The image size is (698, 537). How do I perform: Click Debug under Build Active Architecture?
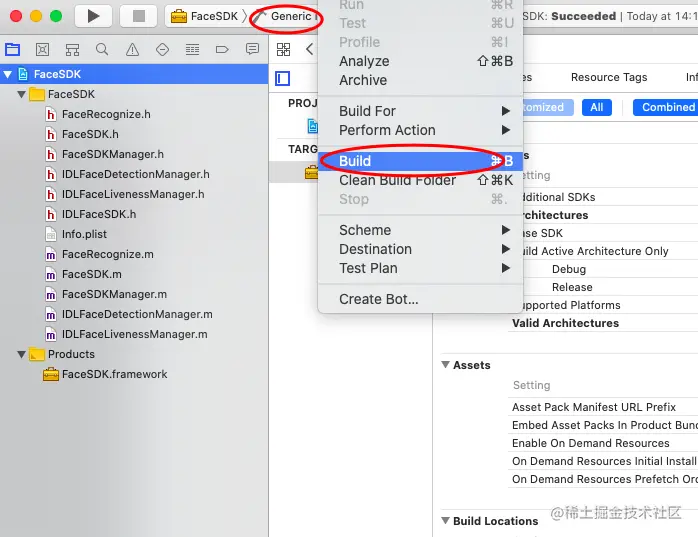(568, 269)
